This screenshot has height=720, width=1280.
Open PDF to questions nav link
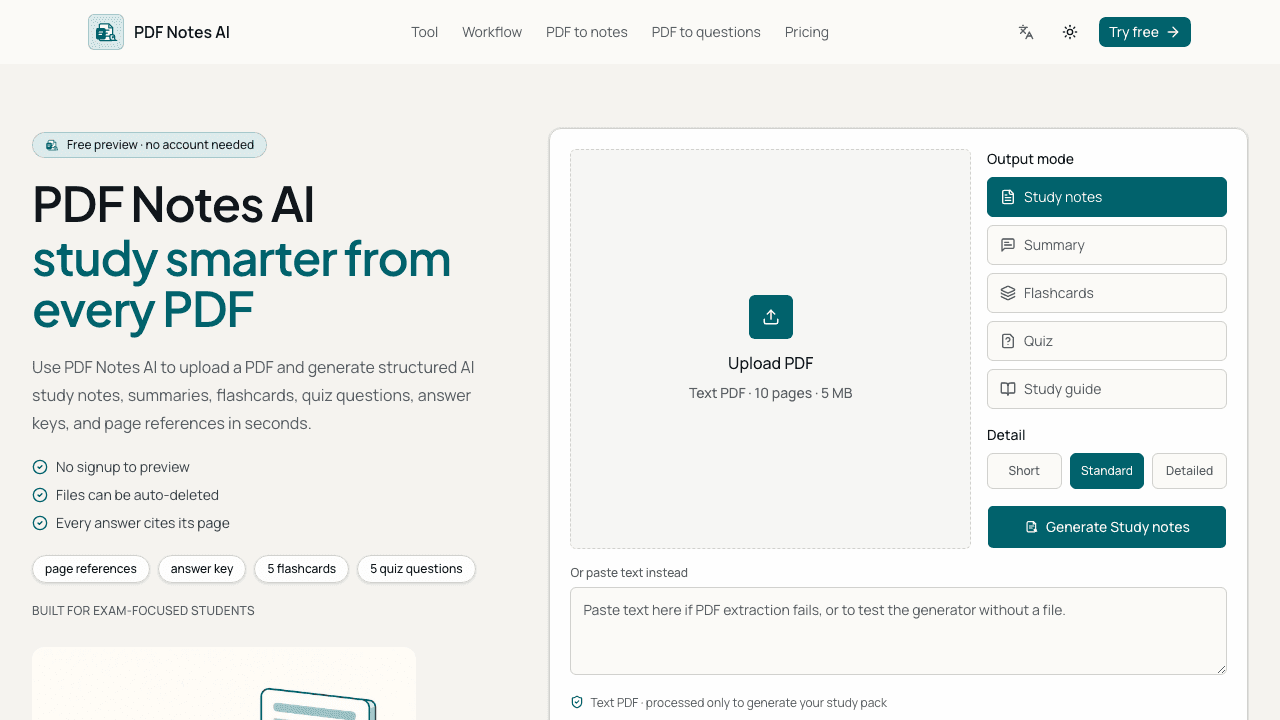(706, 32)
